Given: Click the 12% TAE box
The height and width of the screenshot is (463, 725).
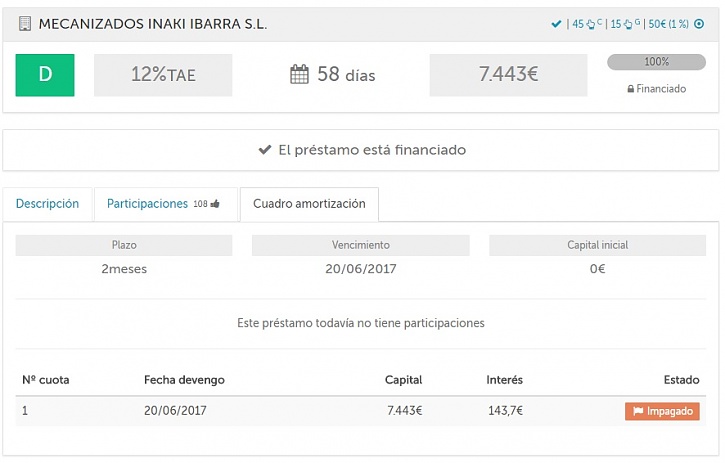Looking at the screenshot, I should click(163, 75).
